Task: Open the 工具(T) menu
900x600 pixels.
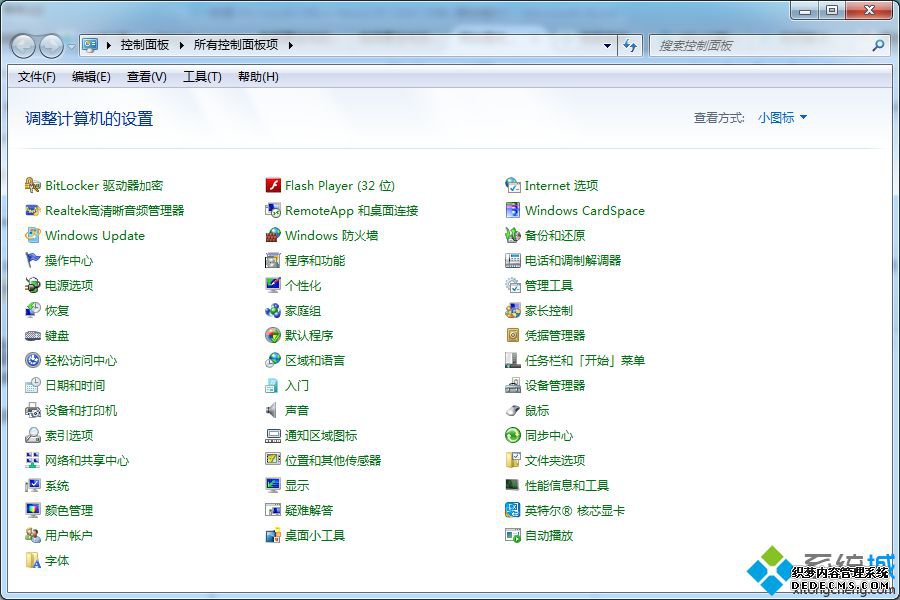Action: click(x=202, y=77)
